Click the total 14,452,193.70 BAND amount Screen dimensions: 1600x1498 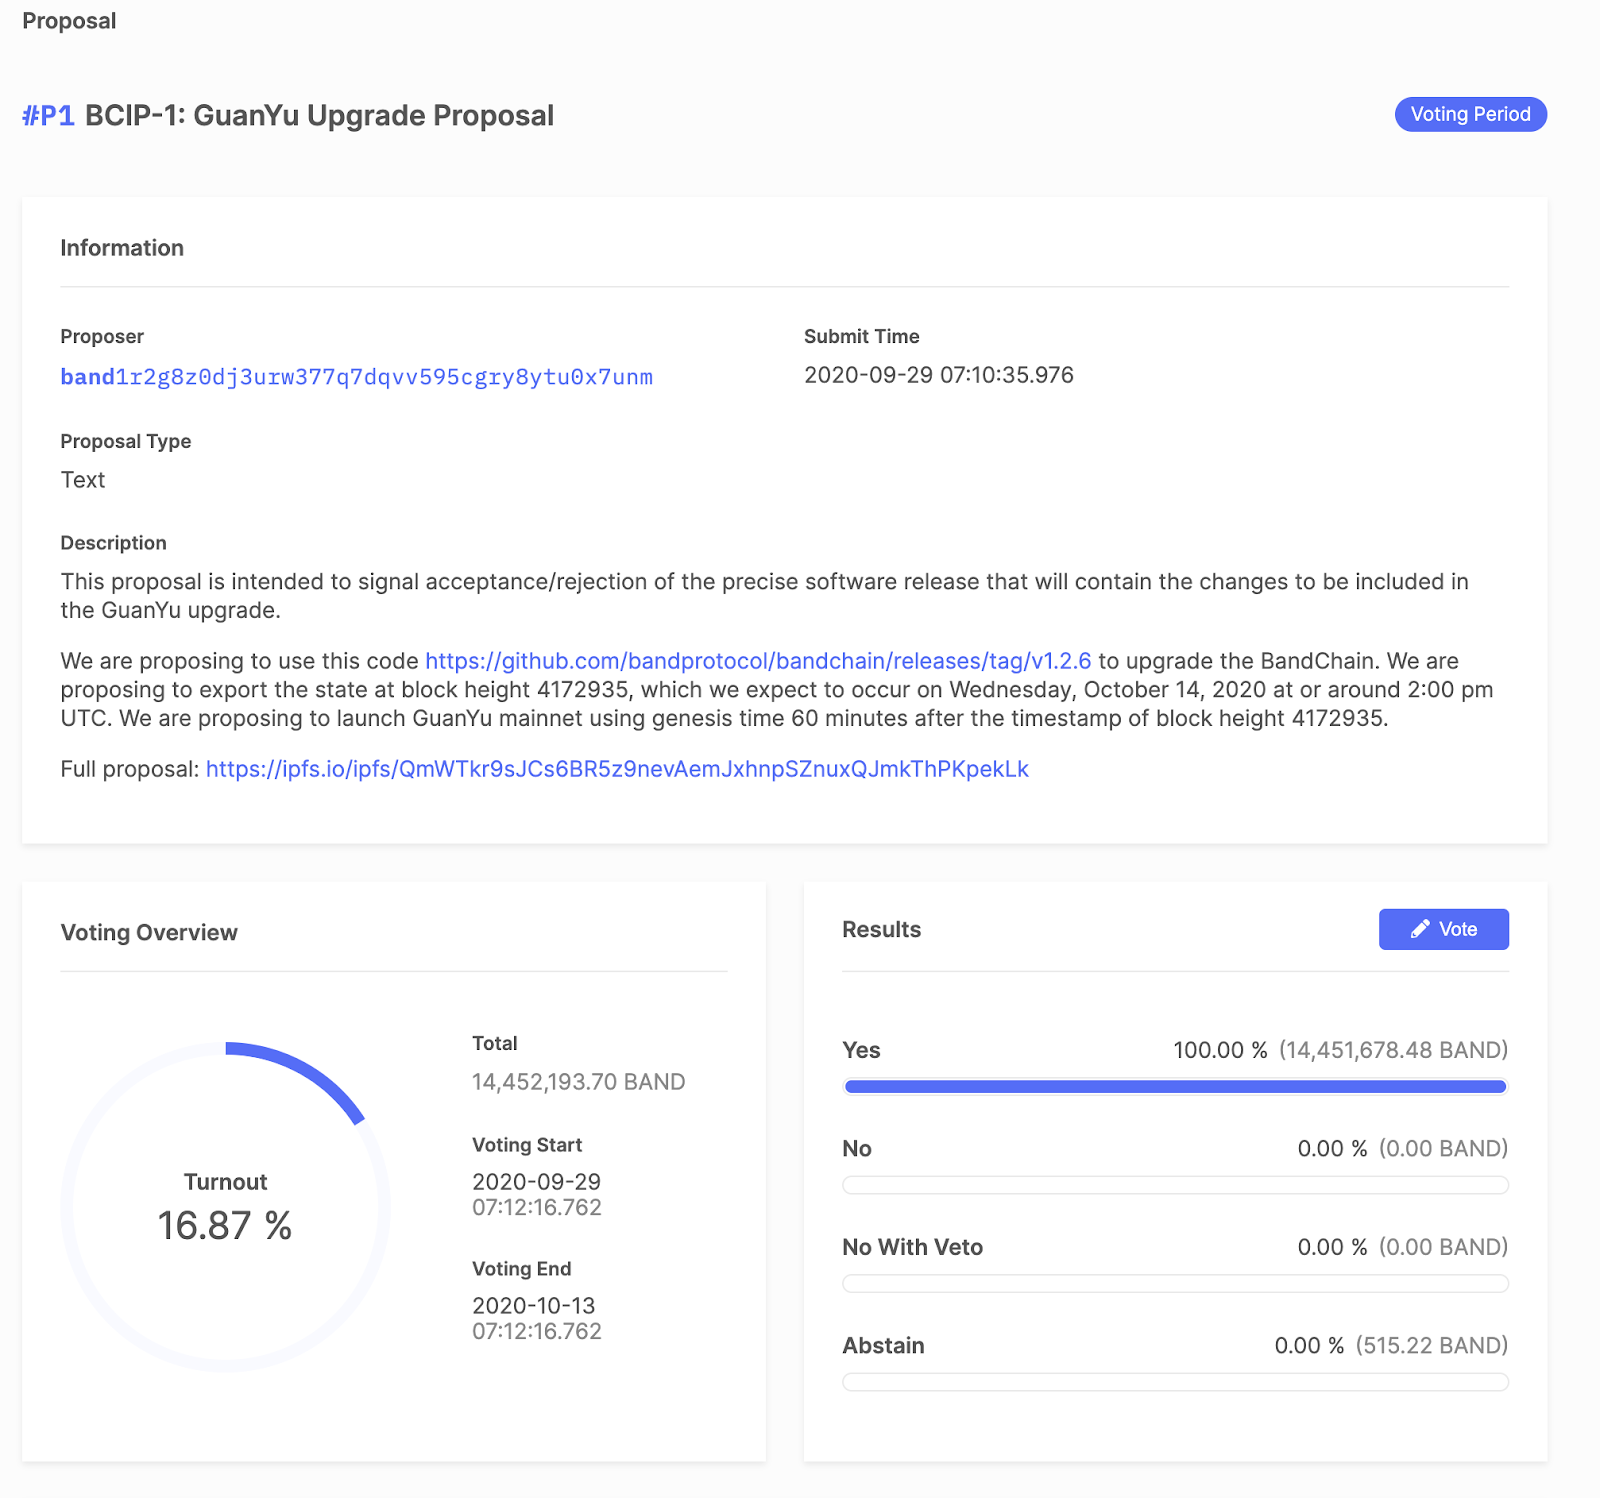[578, 1082]
